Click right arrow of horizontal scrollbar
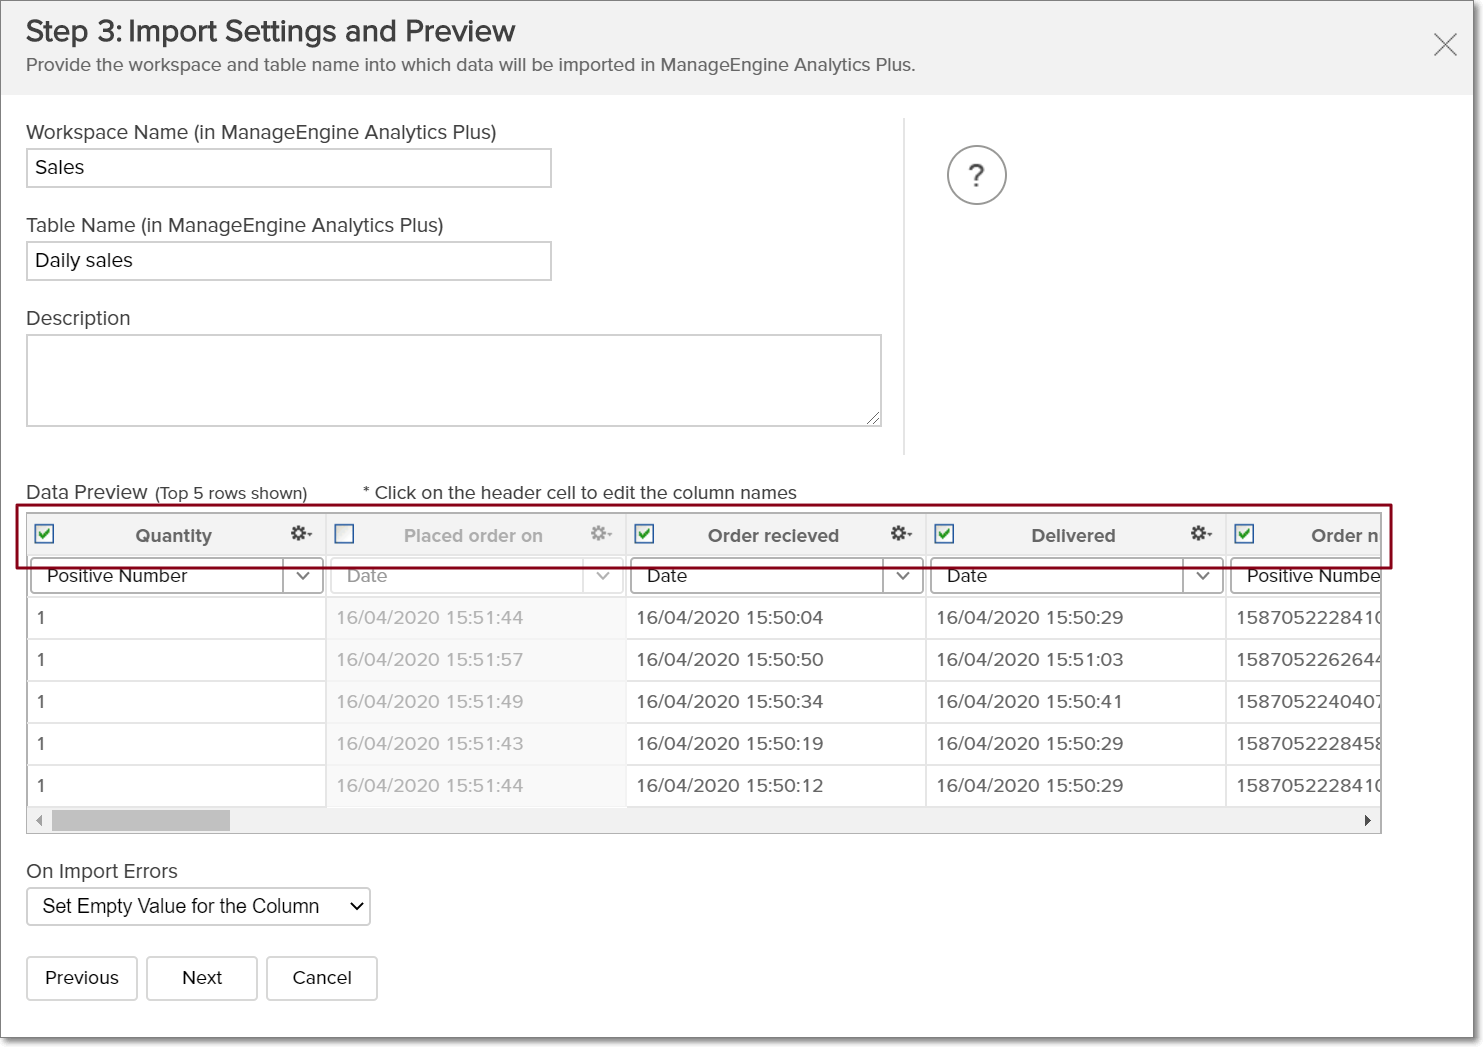The width and height of the screenshot is (1483, 1047). (1367, 821)
